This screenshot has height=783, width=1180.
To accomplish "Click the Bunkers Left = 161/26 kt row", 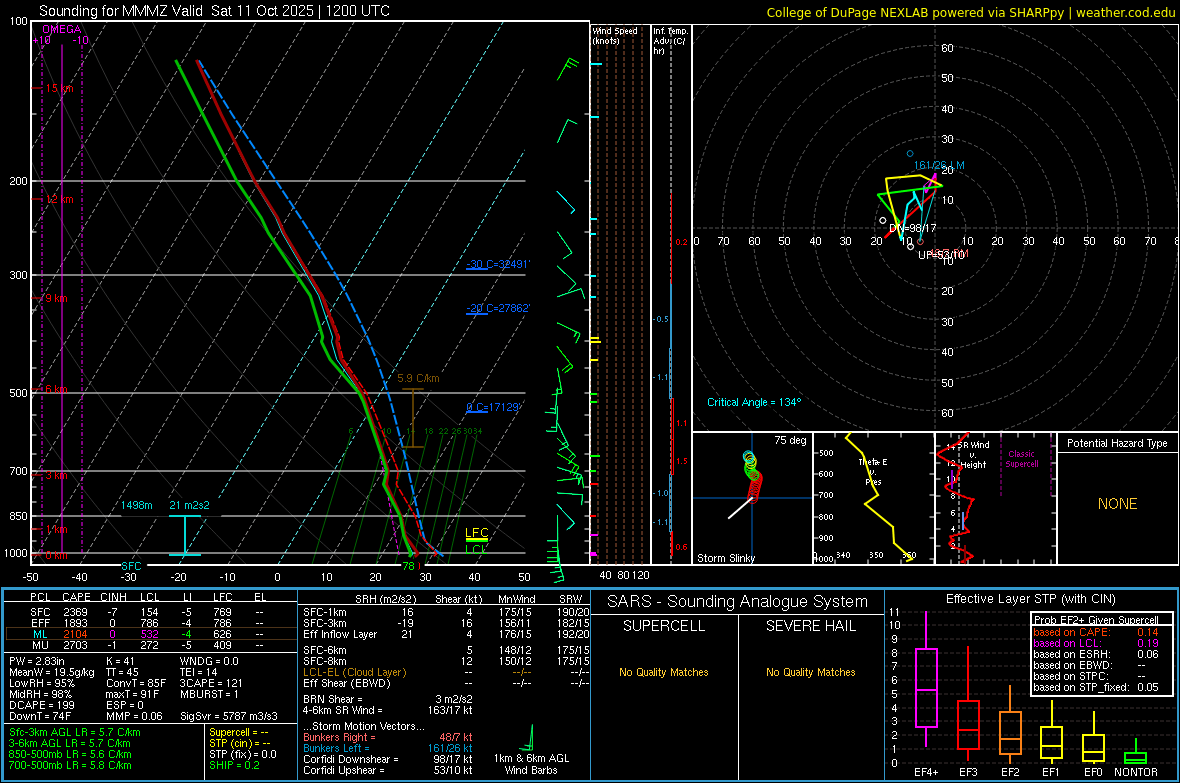I will (388, 748).
